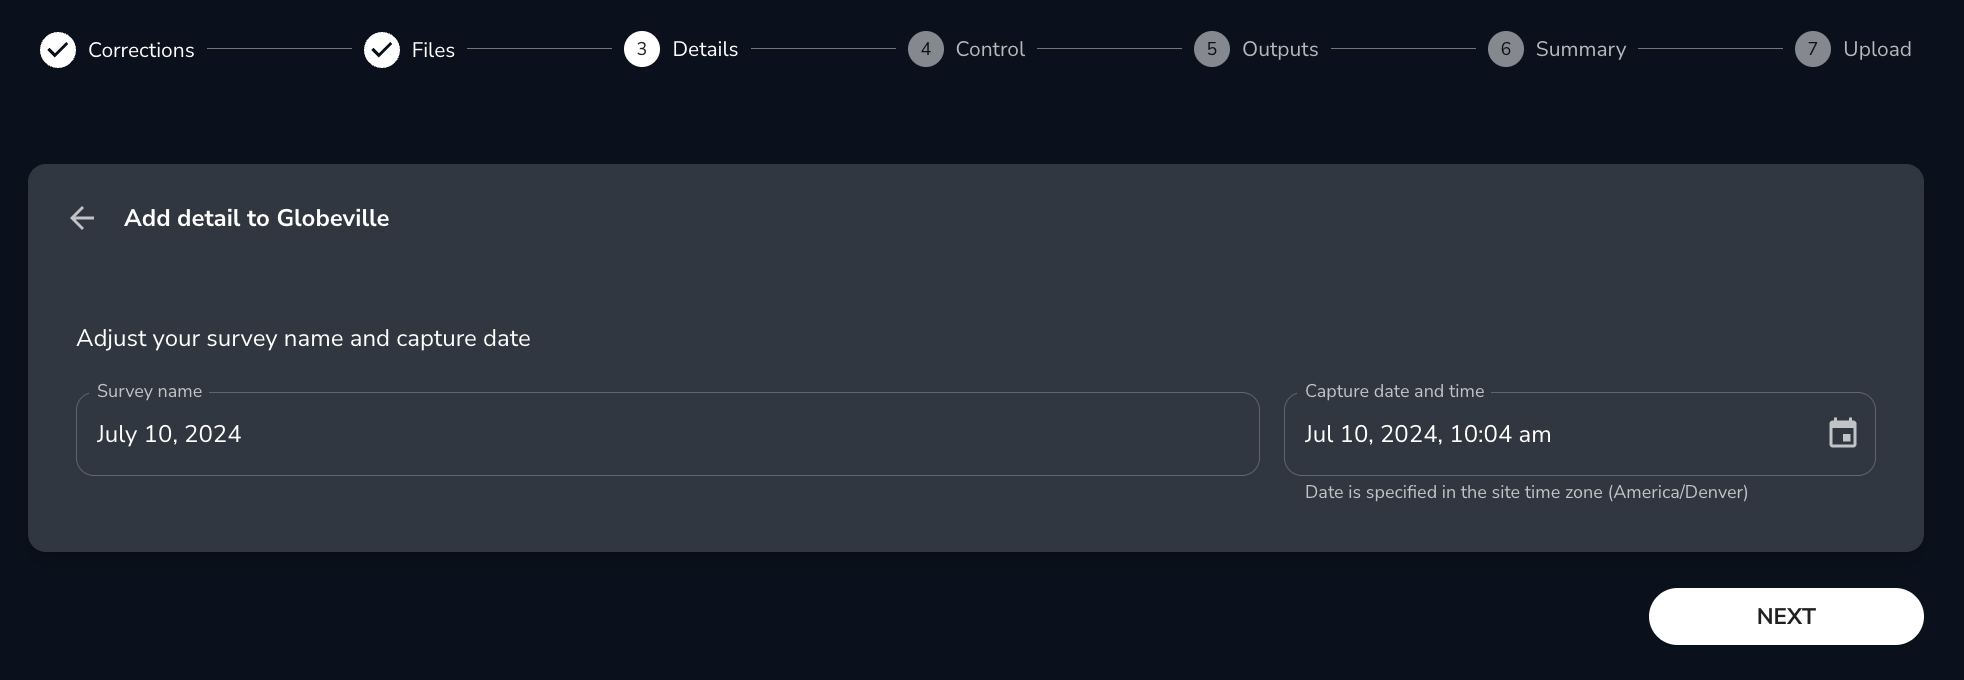Navigate to the Upload step label
Image resolution: width=1964 pixels, height=680 pixels.
pos(1877,49)
